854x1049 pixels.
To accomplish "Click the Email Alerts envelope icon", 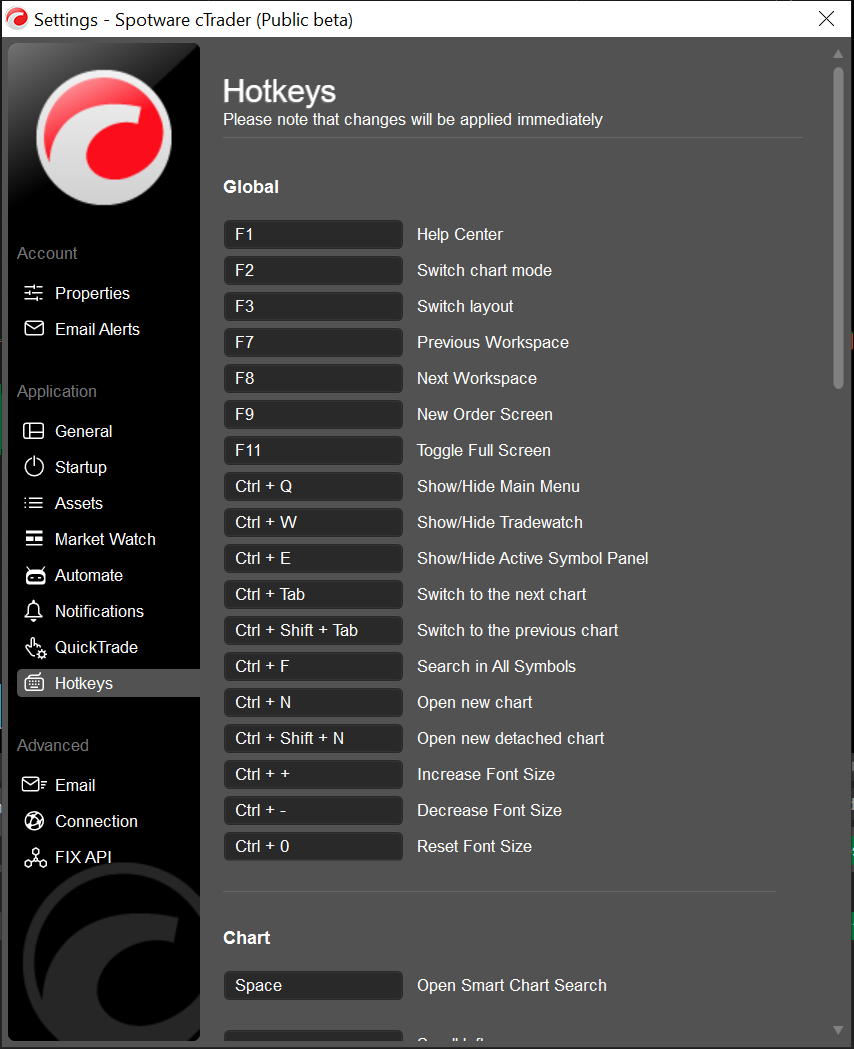I will coord(34,329).
